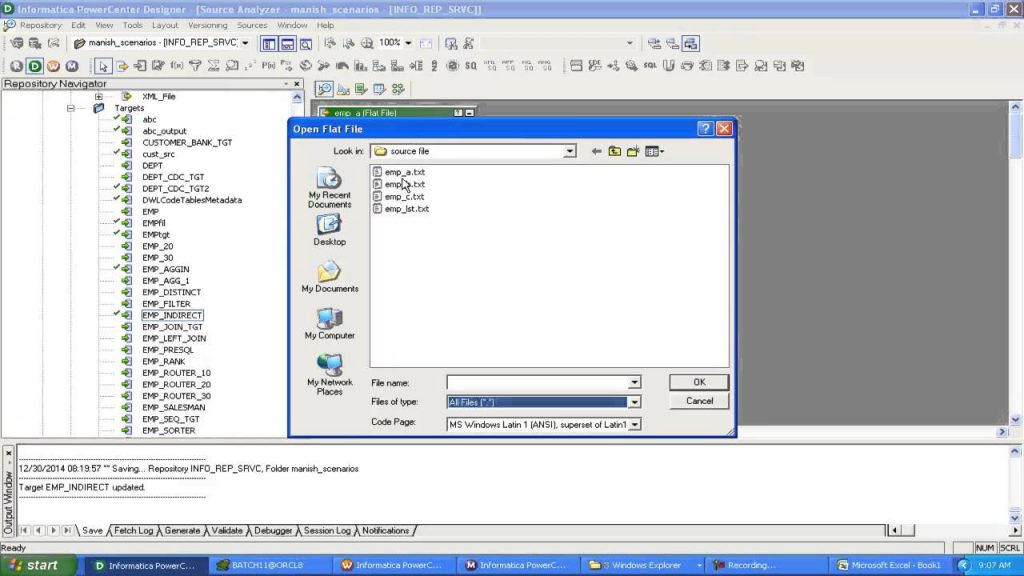Screen dimensions: 1024x576
Task: Create new folder in the dialog
Action: (633, 152)
